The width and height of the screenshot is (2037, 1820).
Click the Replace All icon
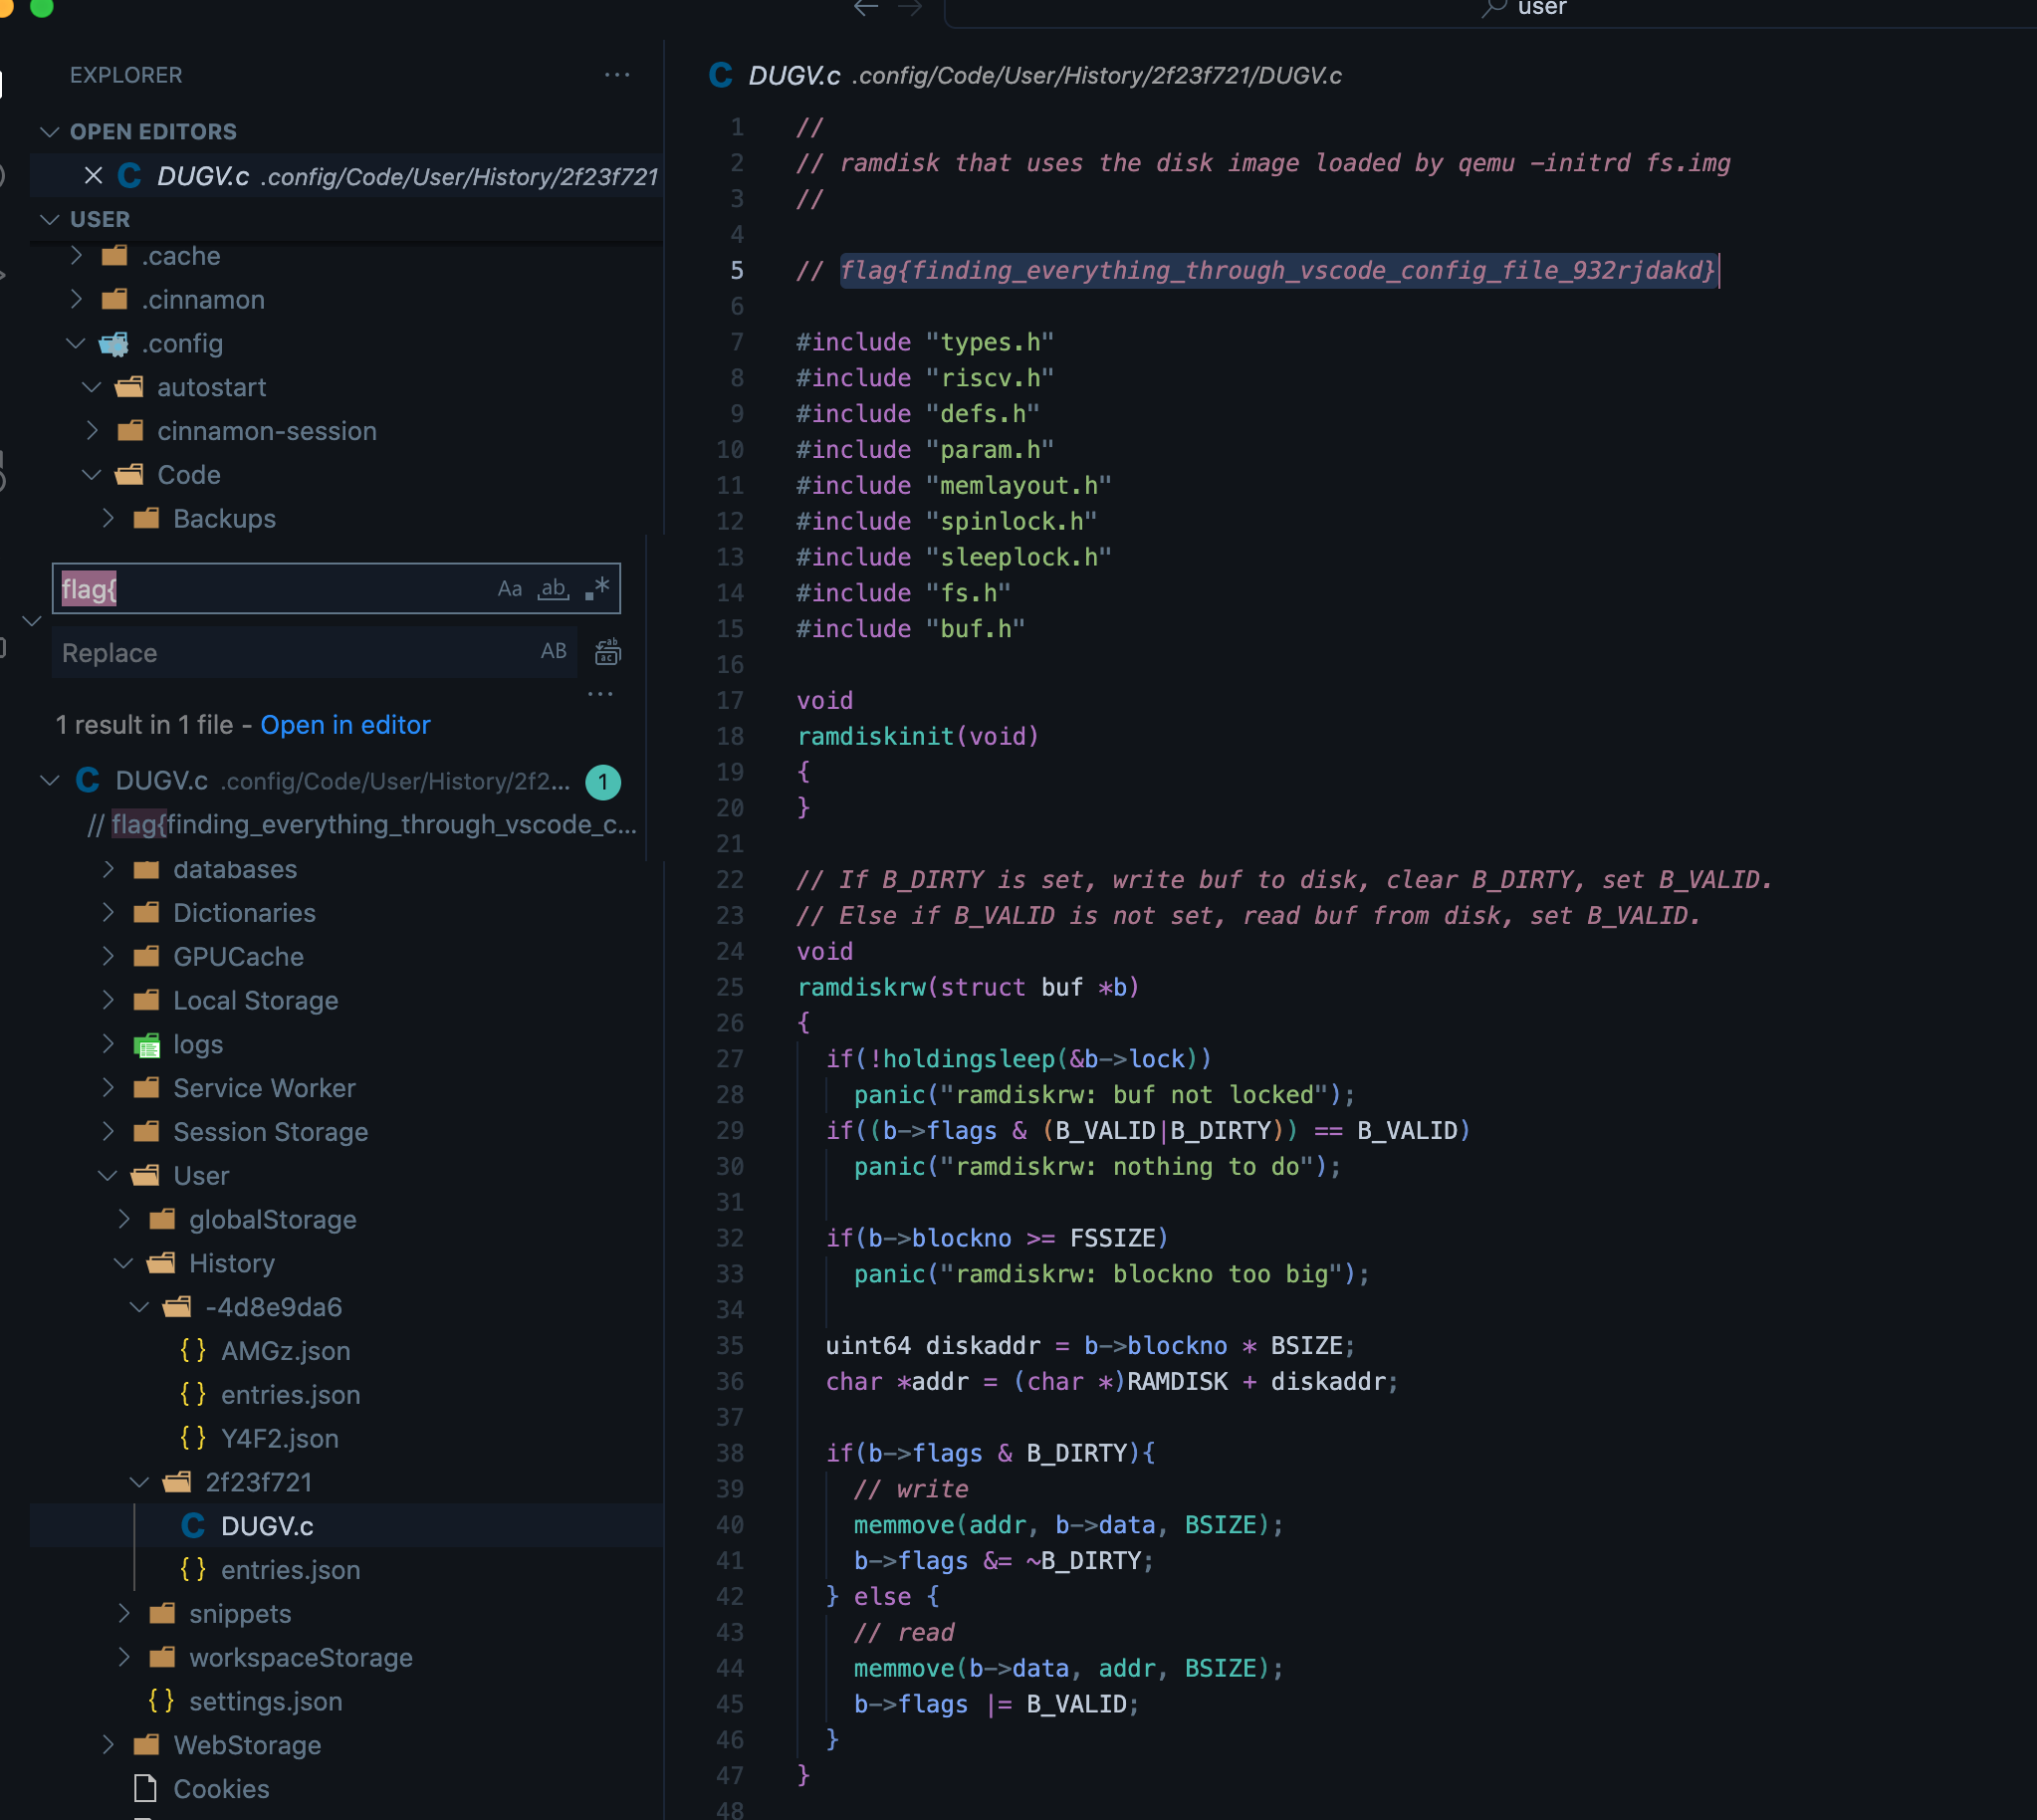[608, 652]
